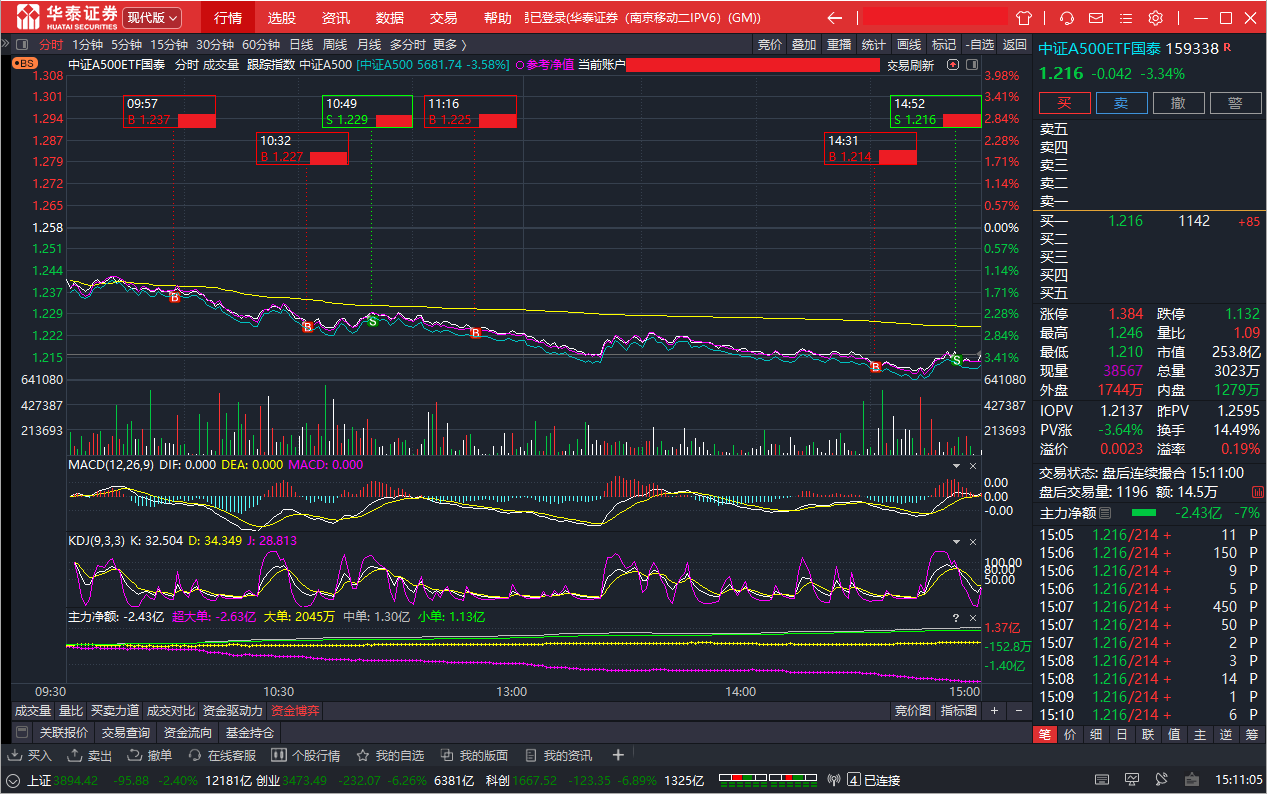Click the connection signal icon

pos(835,779)
